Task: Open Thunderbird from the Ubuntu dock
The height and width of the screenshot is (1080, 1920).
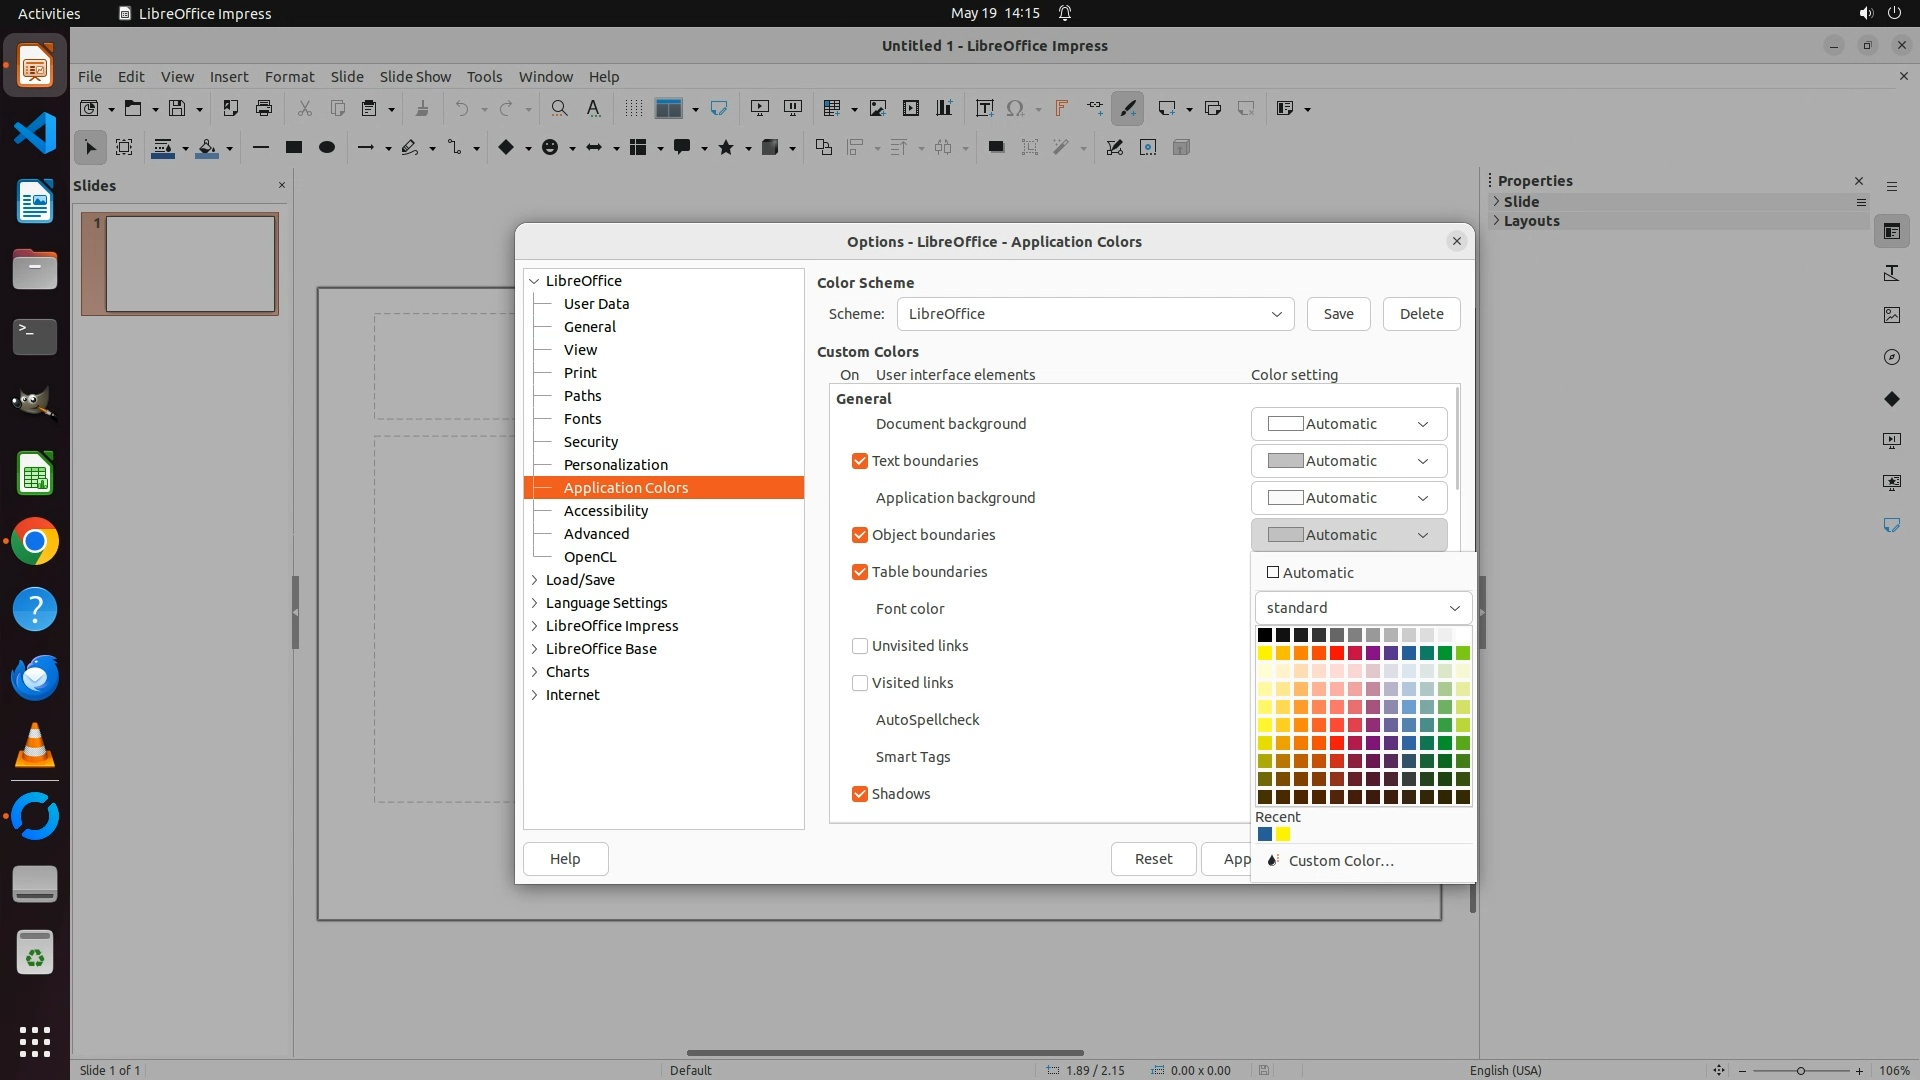Action: coord(35,677)
